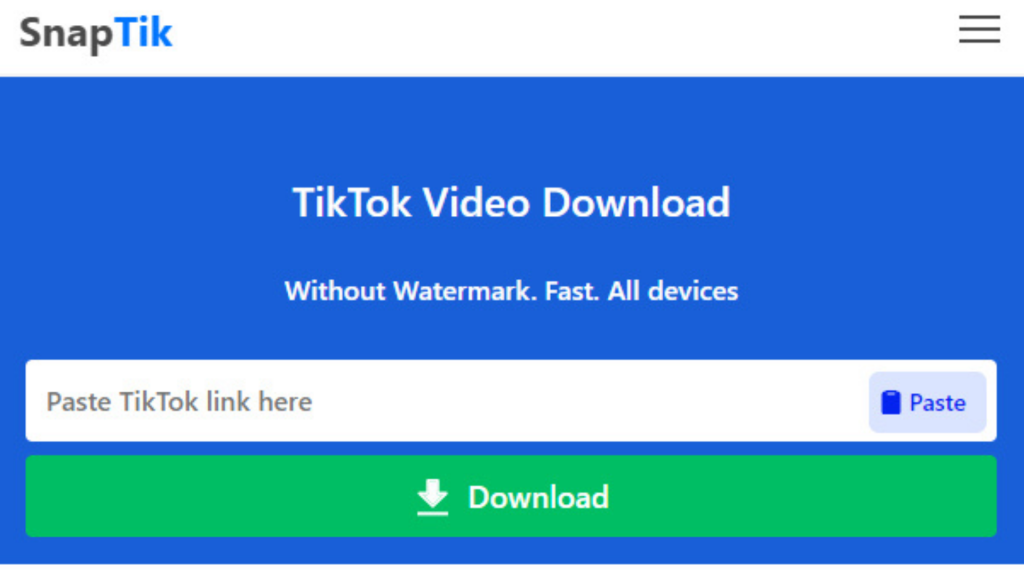Go home via SnapTik logo

click(x=96, y=33)
